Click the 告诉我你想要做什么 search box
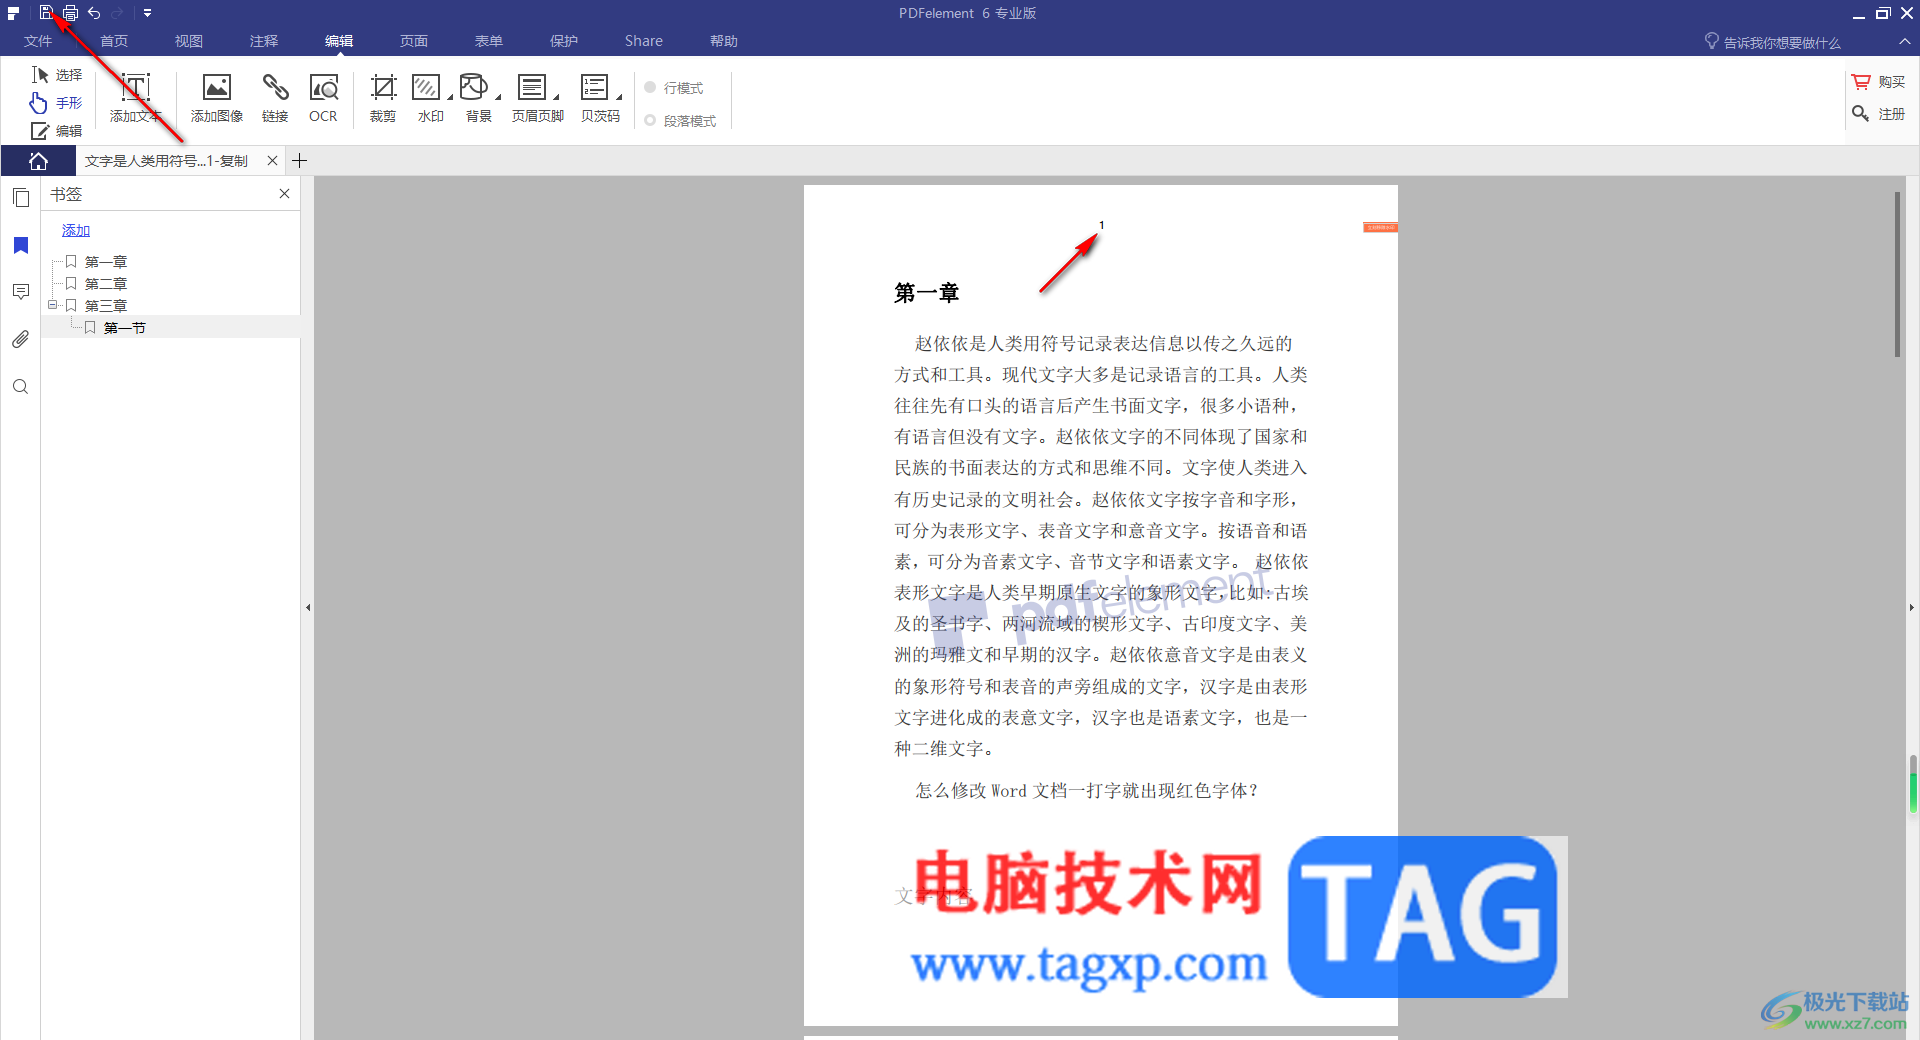The width and height of the screenshot is (1920, 1040). [x=1772, y=42]
